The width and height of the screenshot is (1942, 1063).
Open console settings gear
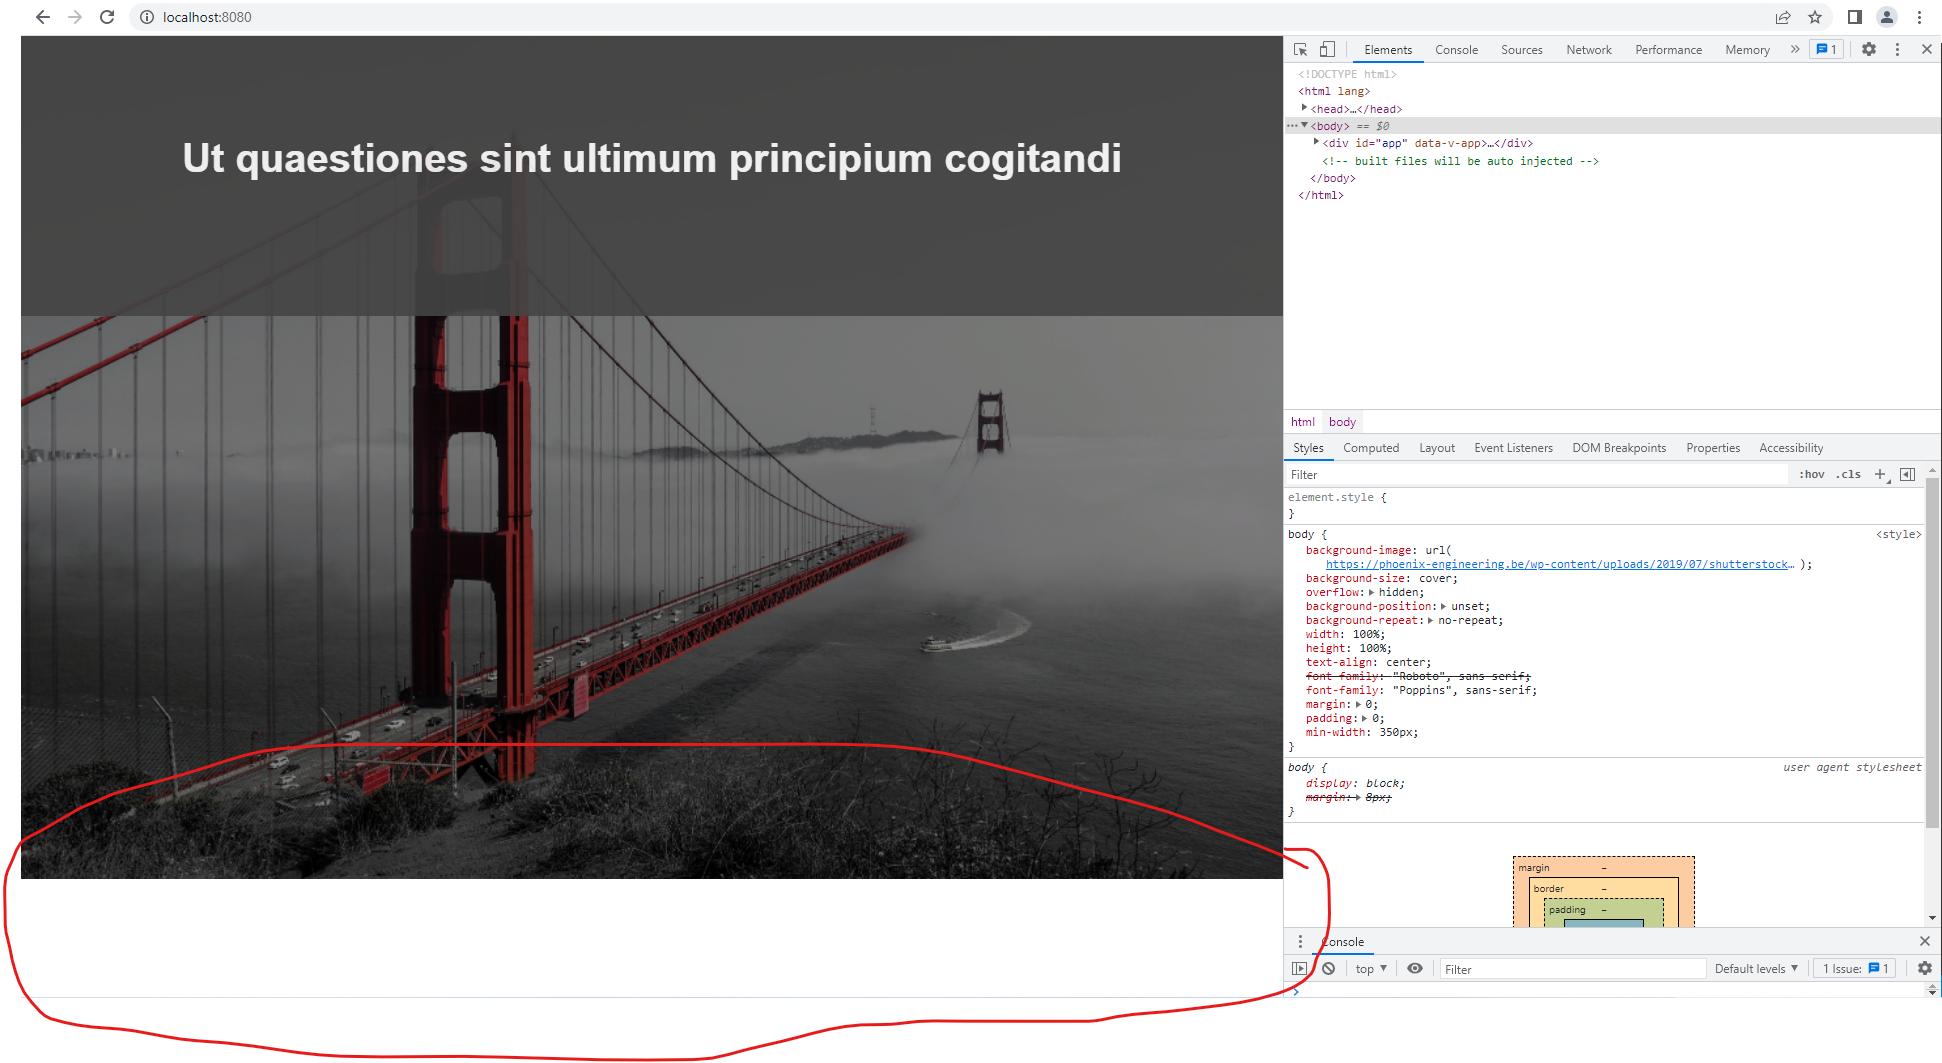click(1924, 968)
